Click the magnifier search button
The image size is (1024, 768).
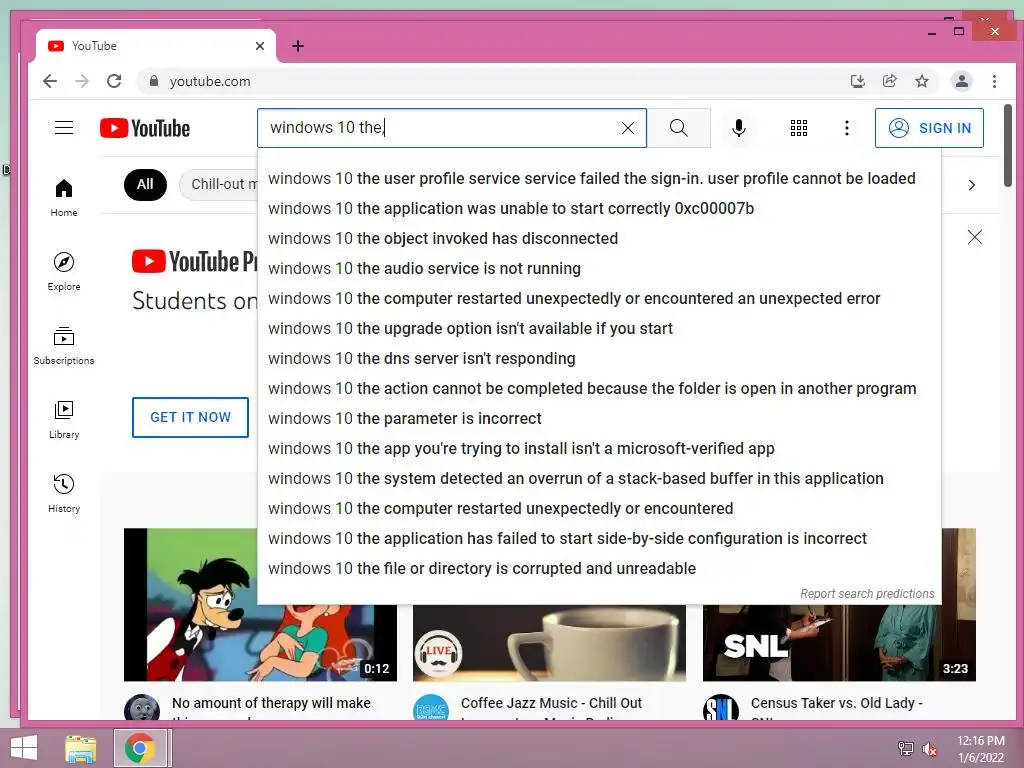(679, 128)
